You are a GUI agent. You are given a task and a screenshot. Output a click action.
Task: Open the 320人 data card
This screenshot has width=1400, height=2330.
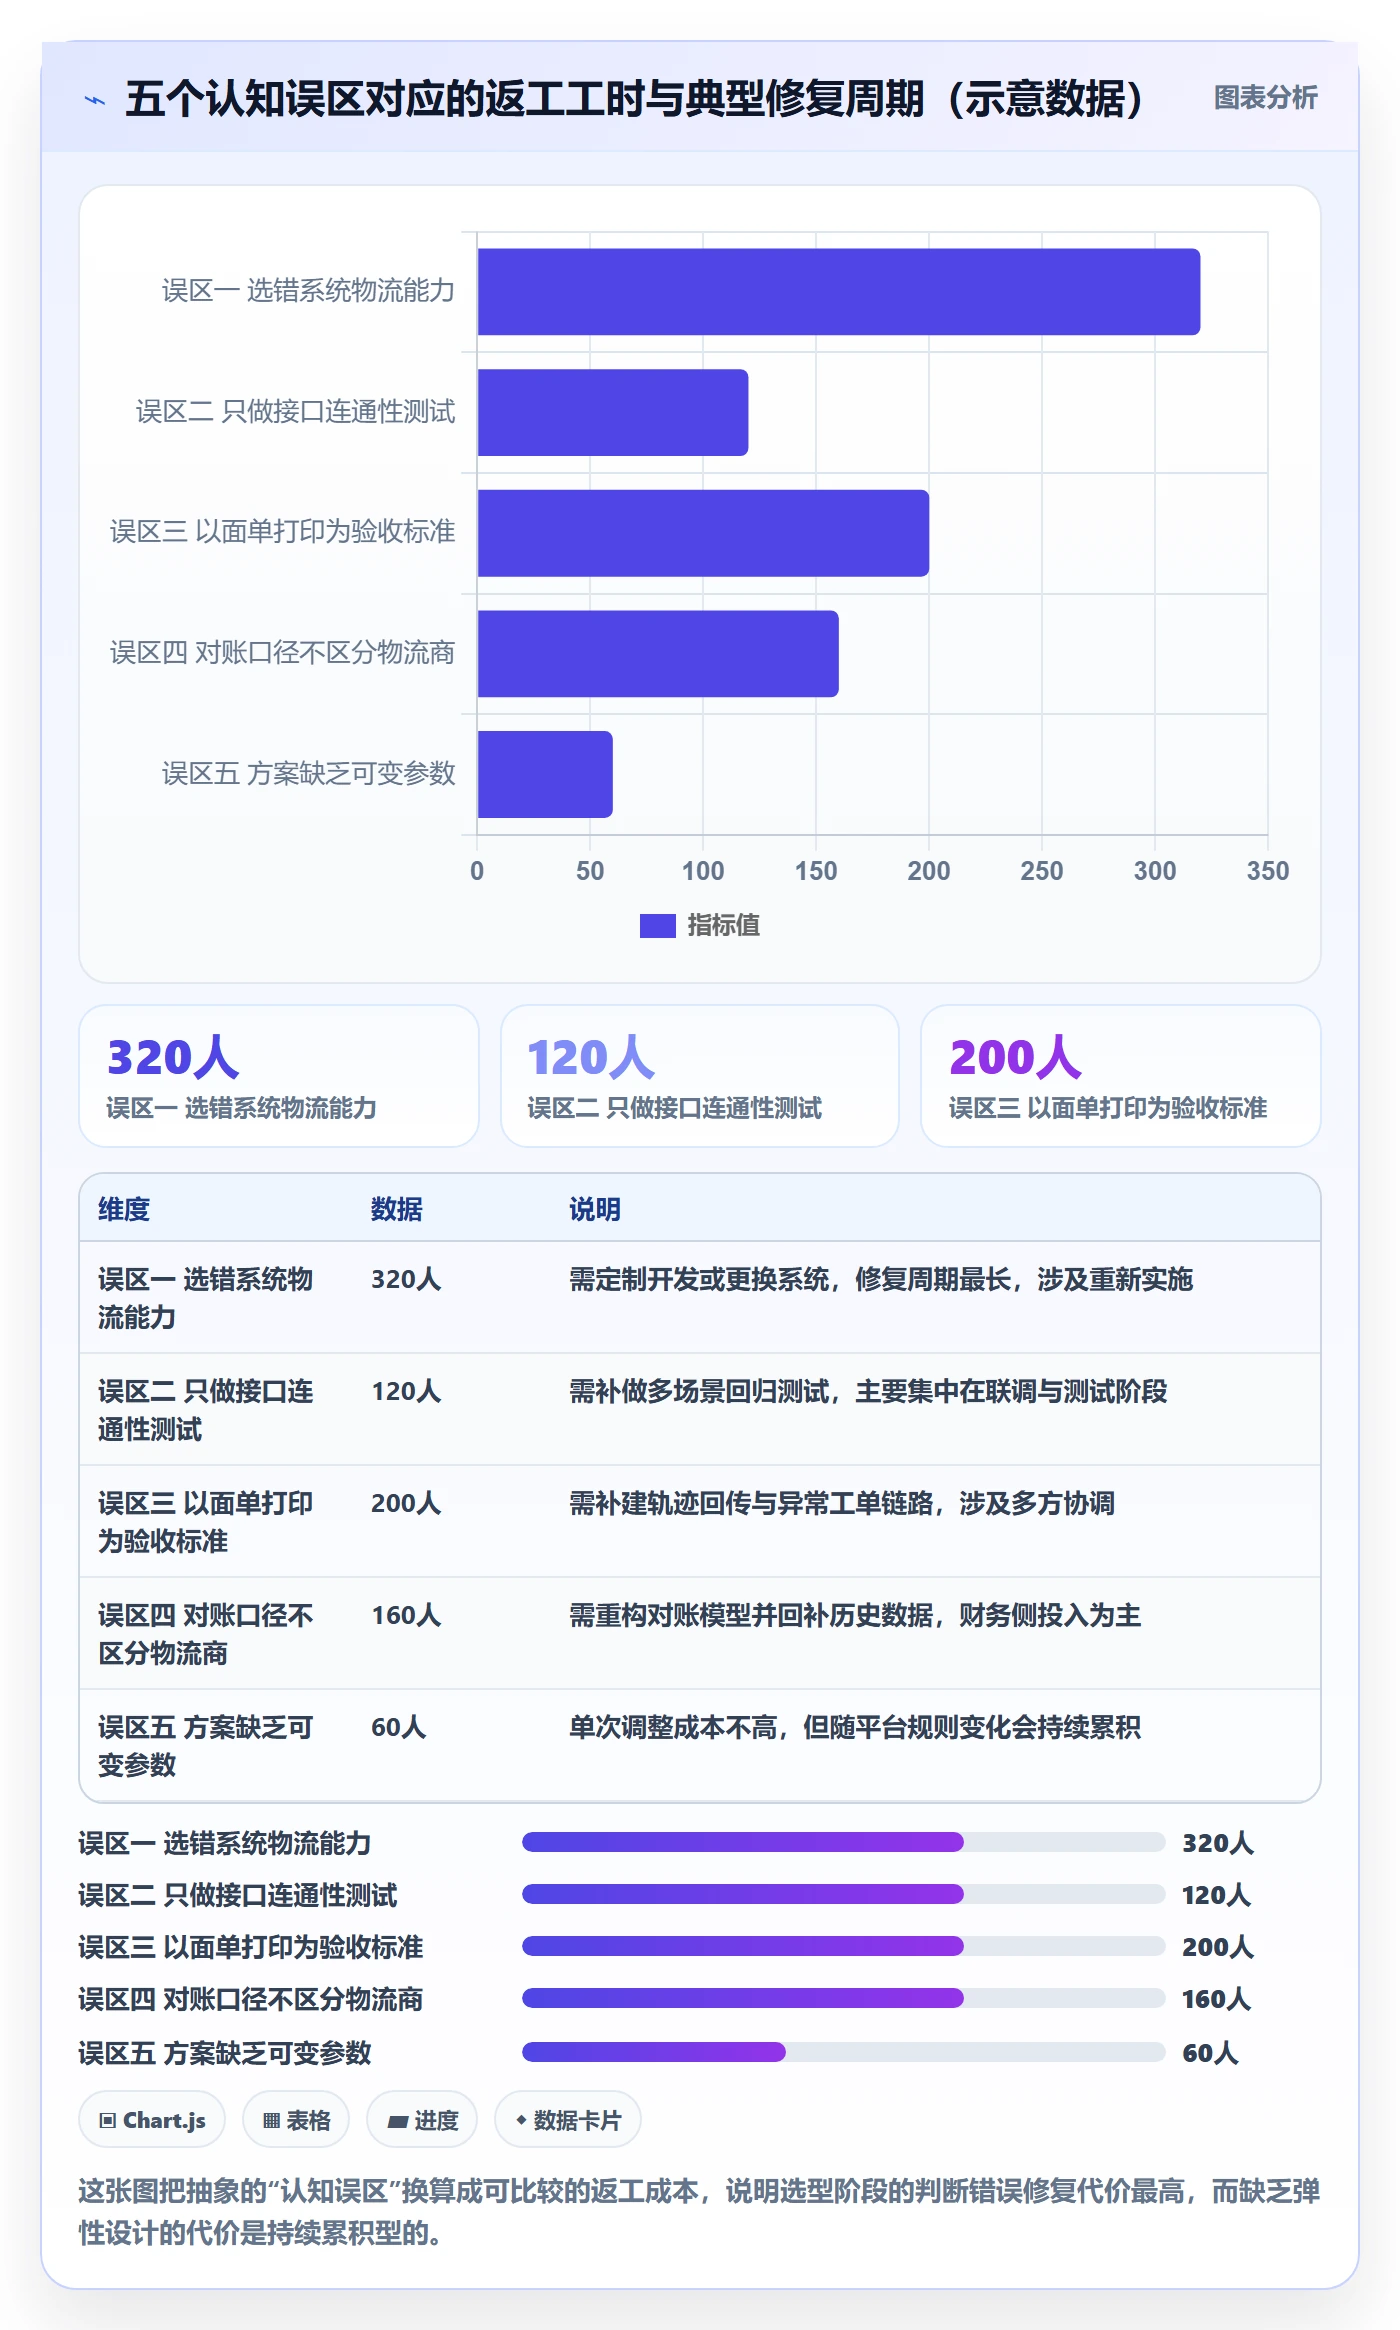[279, 1076]
